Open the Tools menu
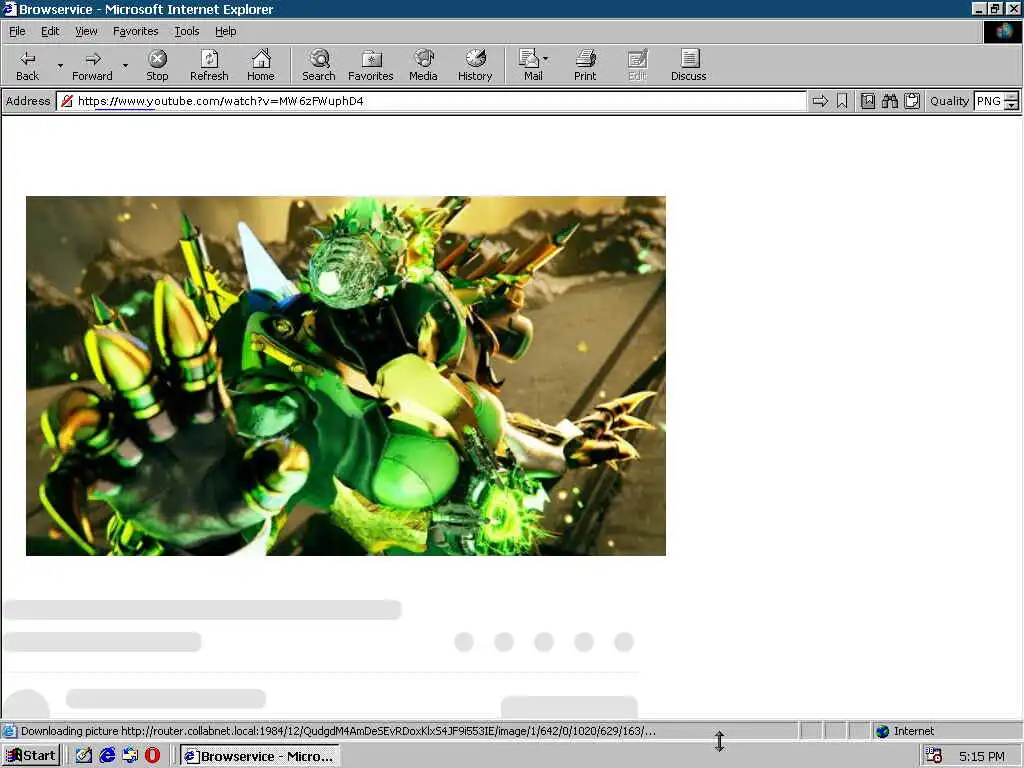Viewport: 1024px width, 768px height. pyautogui.click(x=187, y=31)
